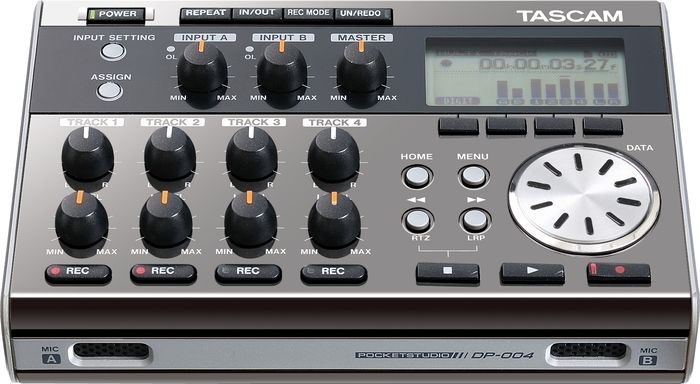Screen dimensions: 700x384
Task: Click the TRACK 4 label
Action: 335,122
